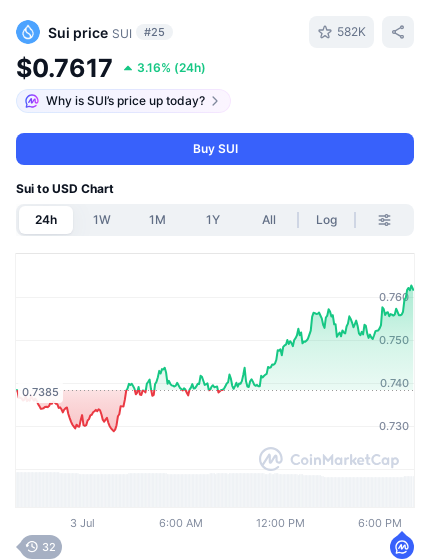
Task: Expand 'Why is SUI's price up today?' chevron
Action: click(215, 101)
